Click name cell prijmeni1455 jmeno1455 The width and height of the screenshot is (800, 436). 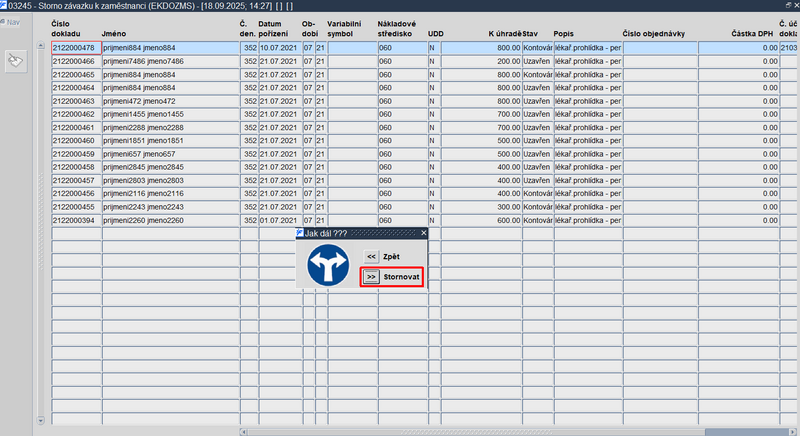171,114
